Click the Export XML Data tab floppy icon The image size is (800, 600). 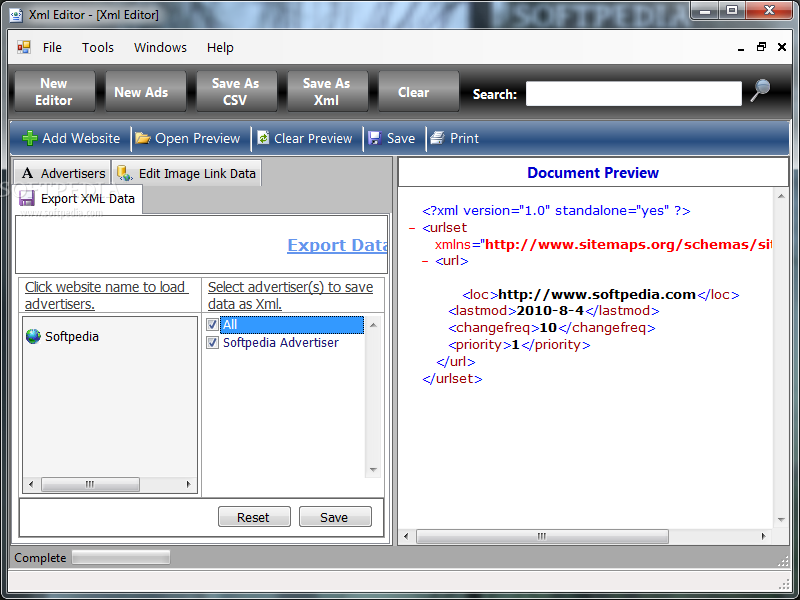(27, 198)
